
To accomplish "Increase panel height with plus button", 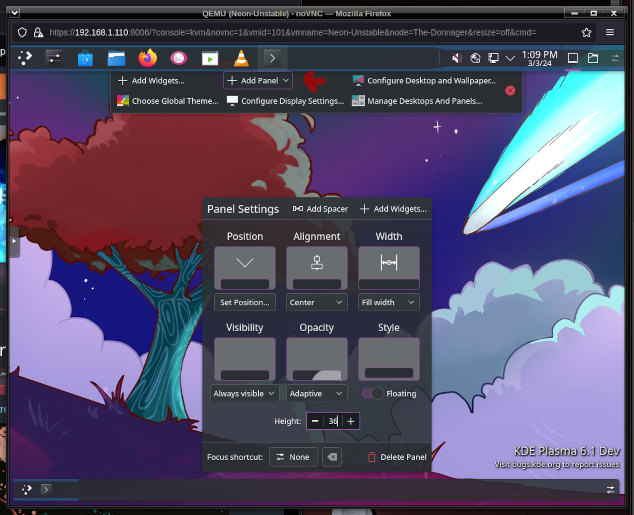I will (351, 421).
